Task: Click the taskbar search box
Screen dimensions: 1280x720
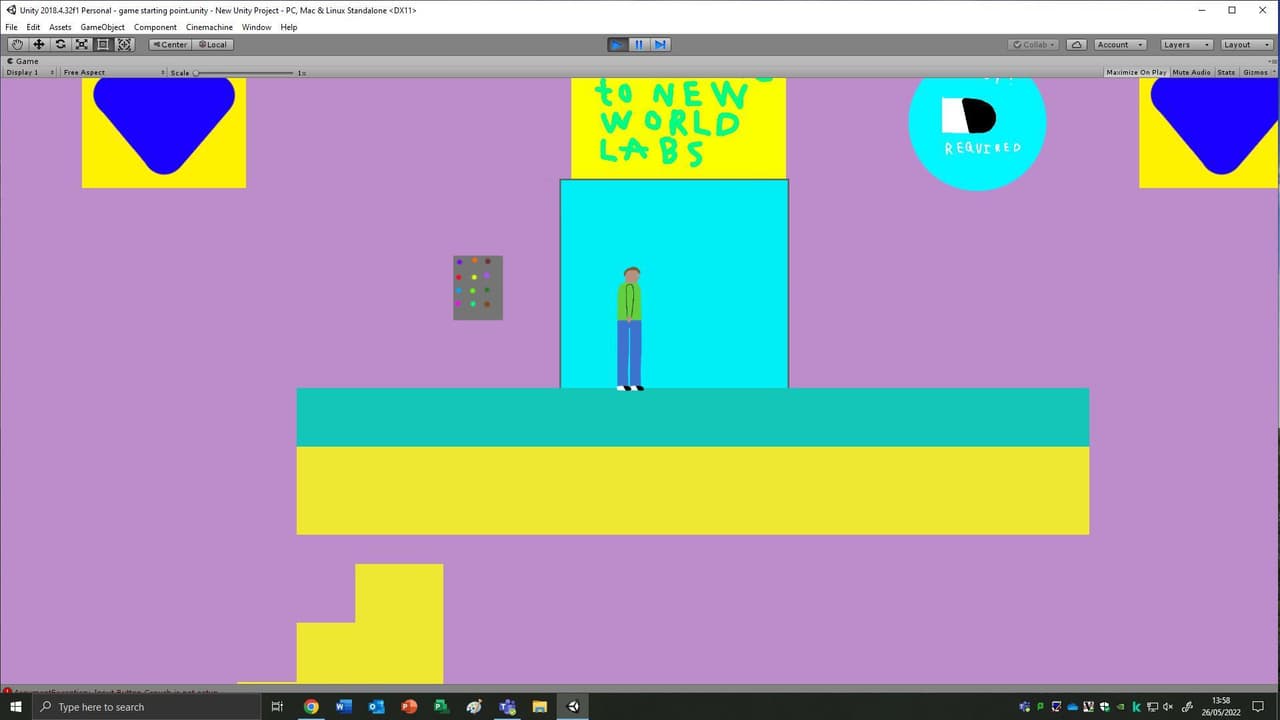Action: 147,707
